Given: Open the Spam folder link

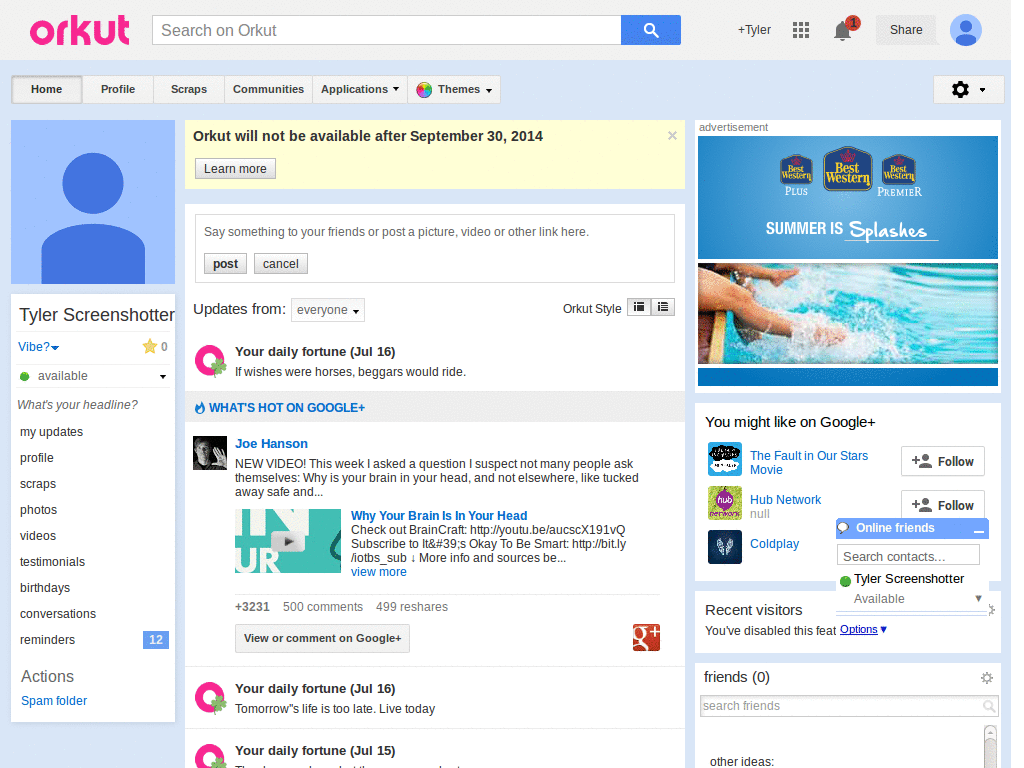Looking at the screenshot, I should [54, 701].
